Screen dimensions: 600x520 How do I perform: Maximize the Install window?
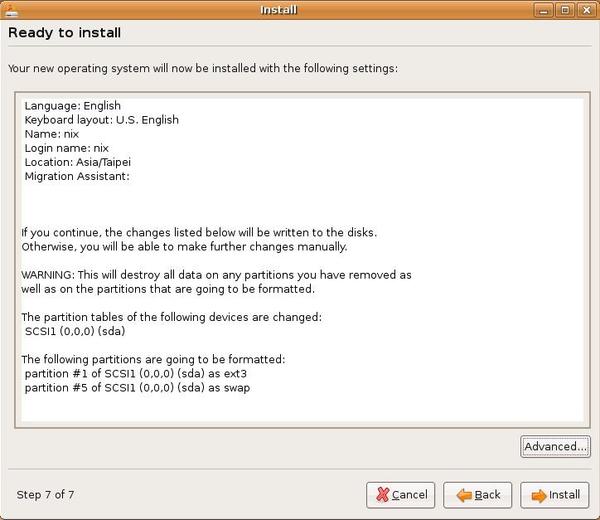[x=565, y=10]
